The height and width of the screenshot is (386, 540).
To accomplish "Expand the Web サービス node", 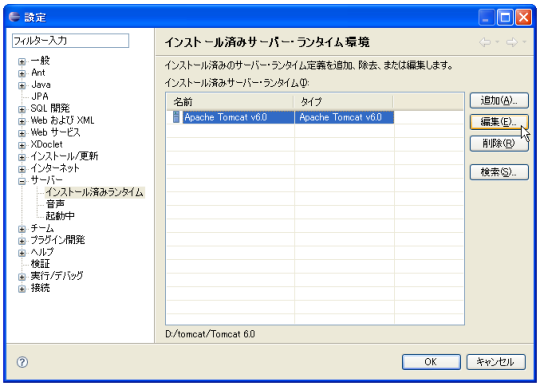I will [x=22, y=133].
